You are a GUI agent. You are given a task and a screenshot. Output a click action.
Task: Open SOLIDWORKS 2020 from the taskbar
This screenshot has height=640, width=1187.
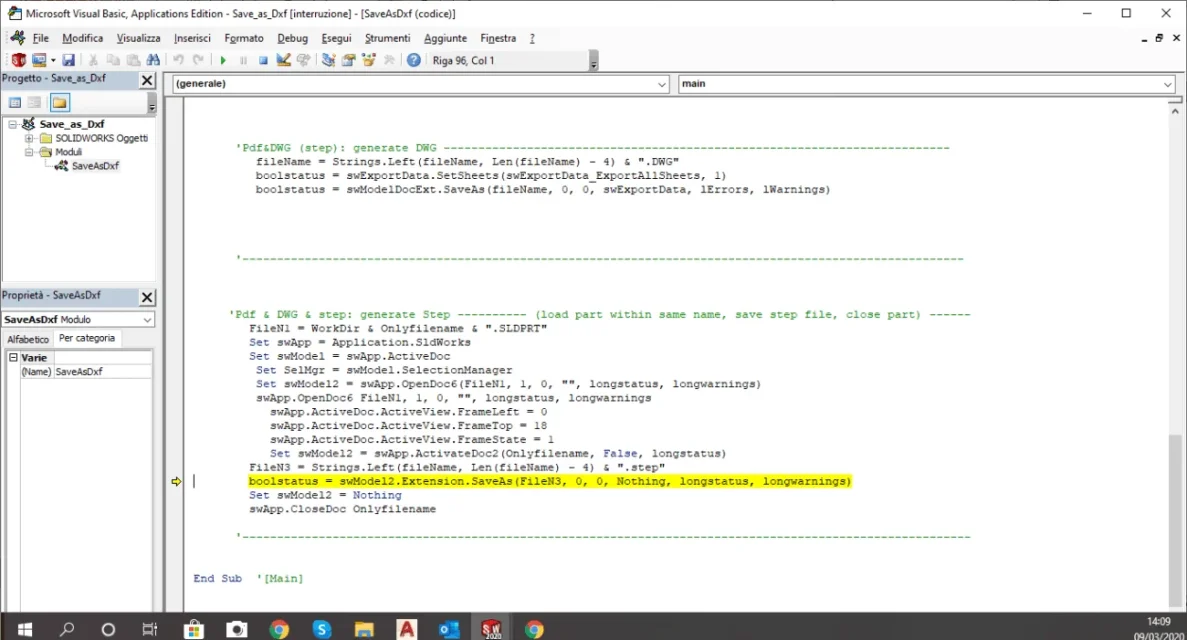pos(491,629)
